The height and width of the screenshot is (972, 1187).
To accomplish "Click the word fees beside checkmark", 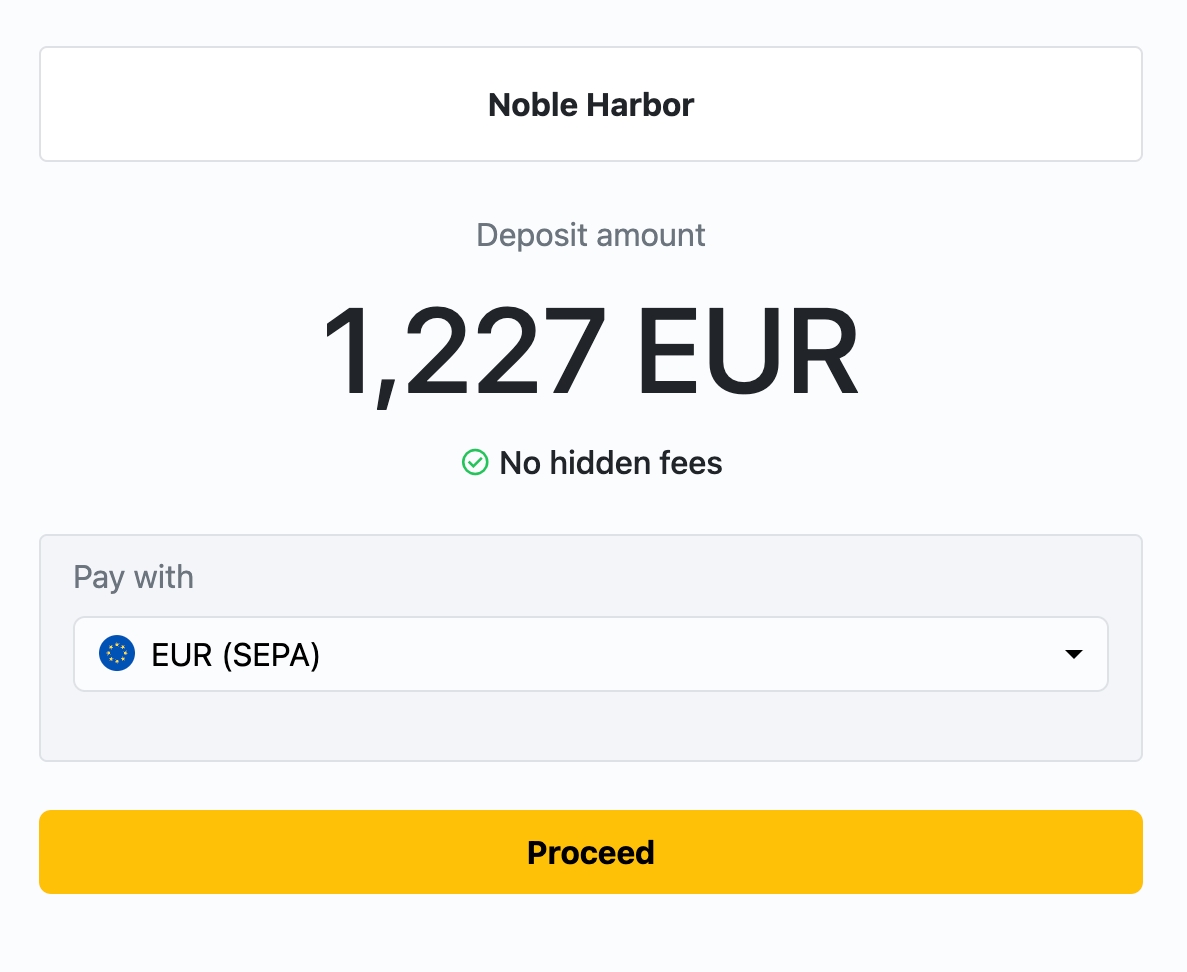I will coord(685,464).
